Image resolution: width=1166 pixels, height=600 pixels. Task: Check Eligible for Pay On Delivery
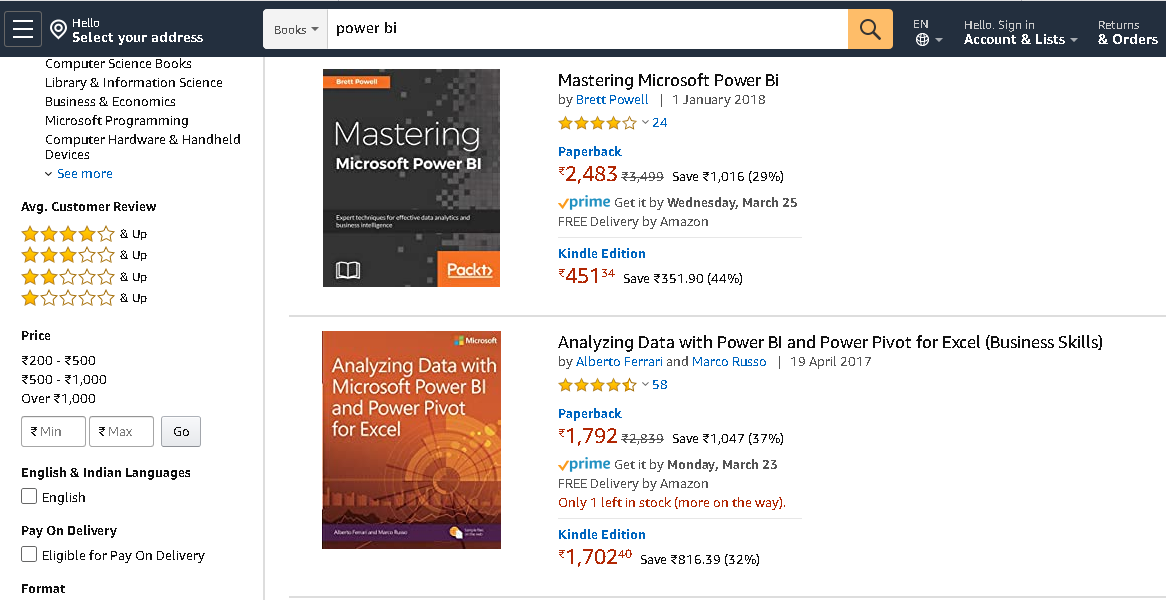(29, 554)
